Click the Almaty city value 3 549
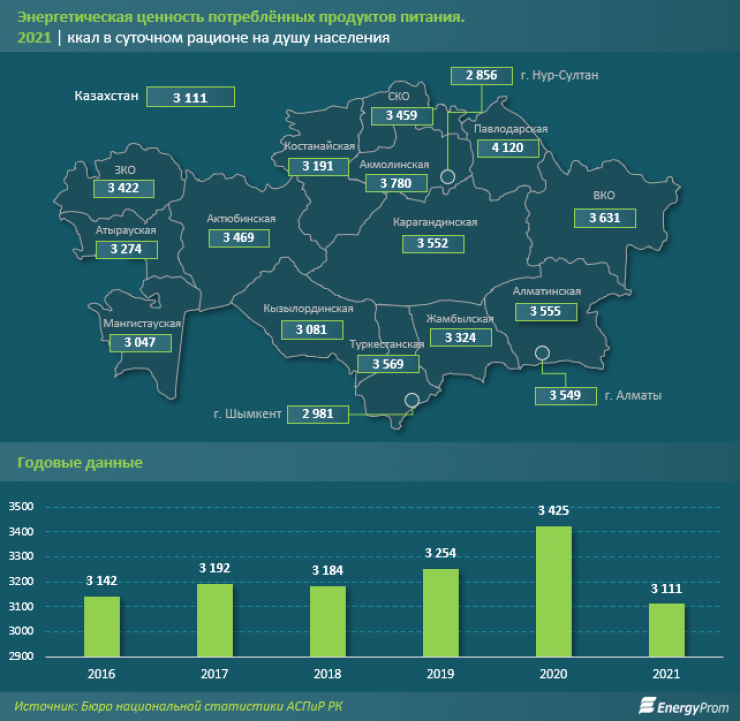The image size is (740, 721). click(566, 396)
